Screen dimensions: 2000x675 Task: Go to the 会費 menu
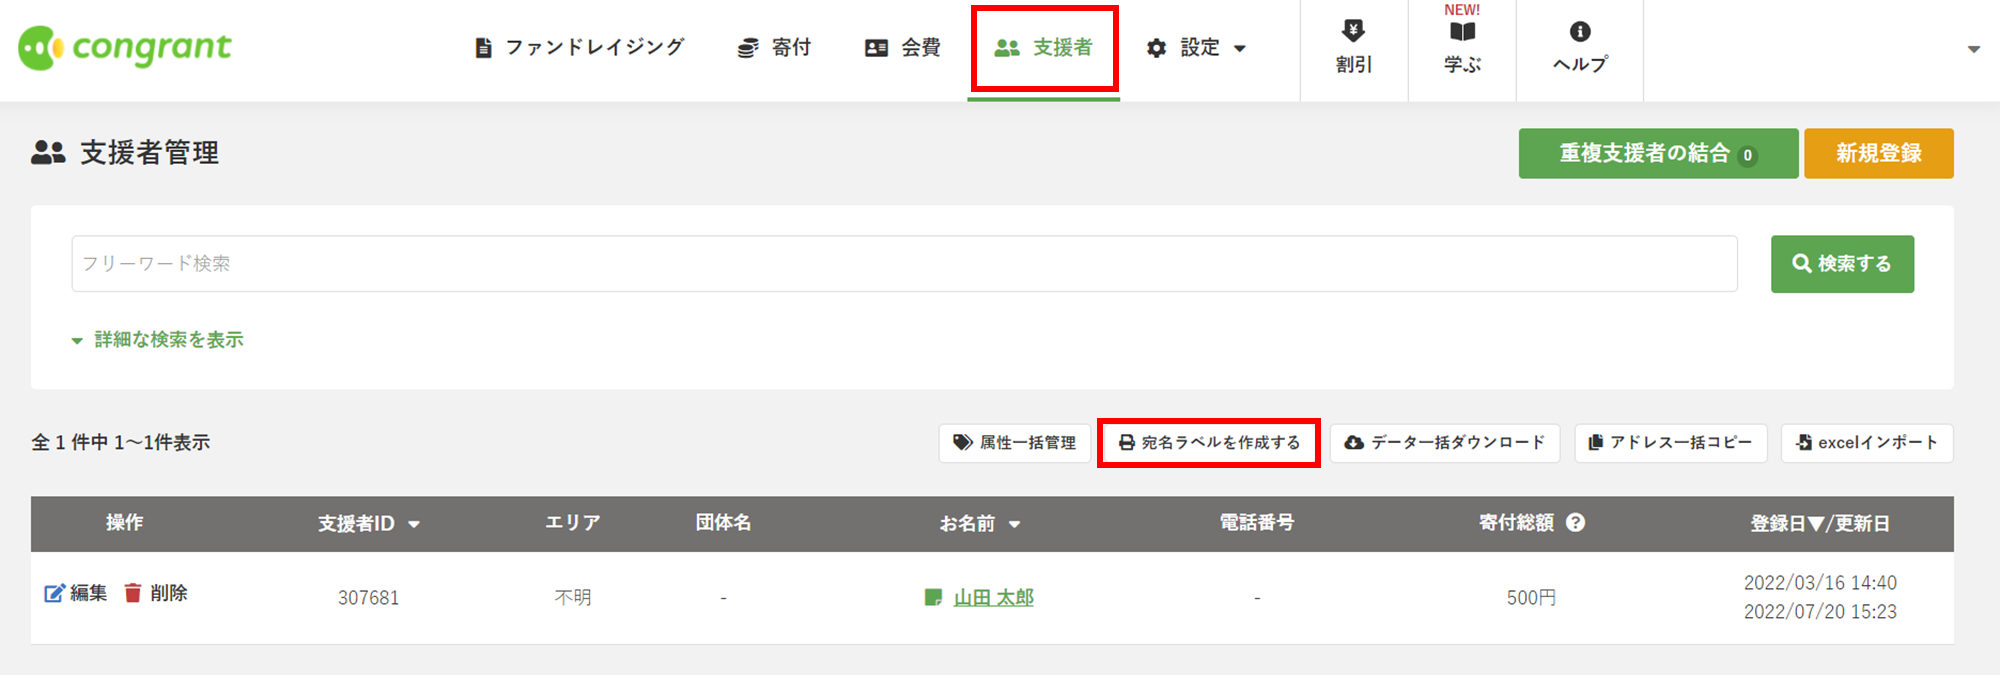click(903, 48)
